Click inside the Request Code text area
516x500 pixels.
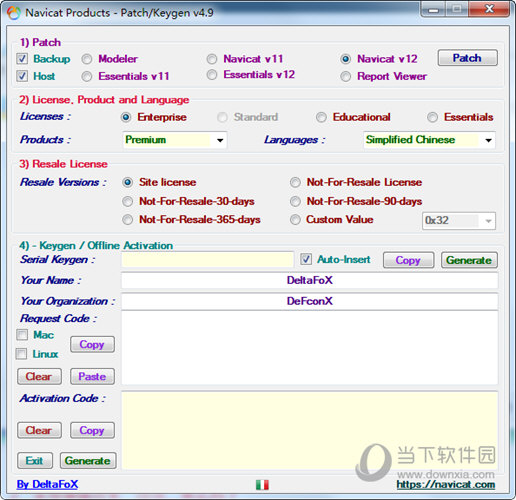[310, 348]
